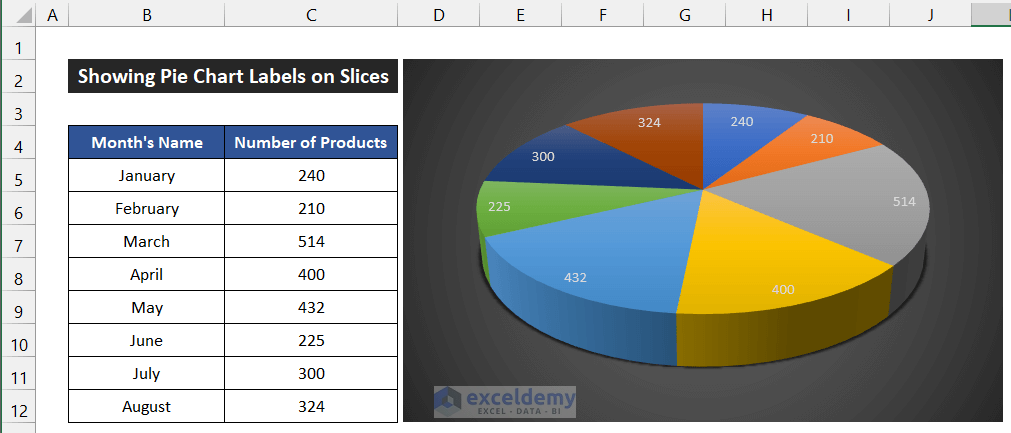
Task: Click the Month's Name header cell
Action: click(147, 143)
